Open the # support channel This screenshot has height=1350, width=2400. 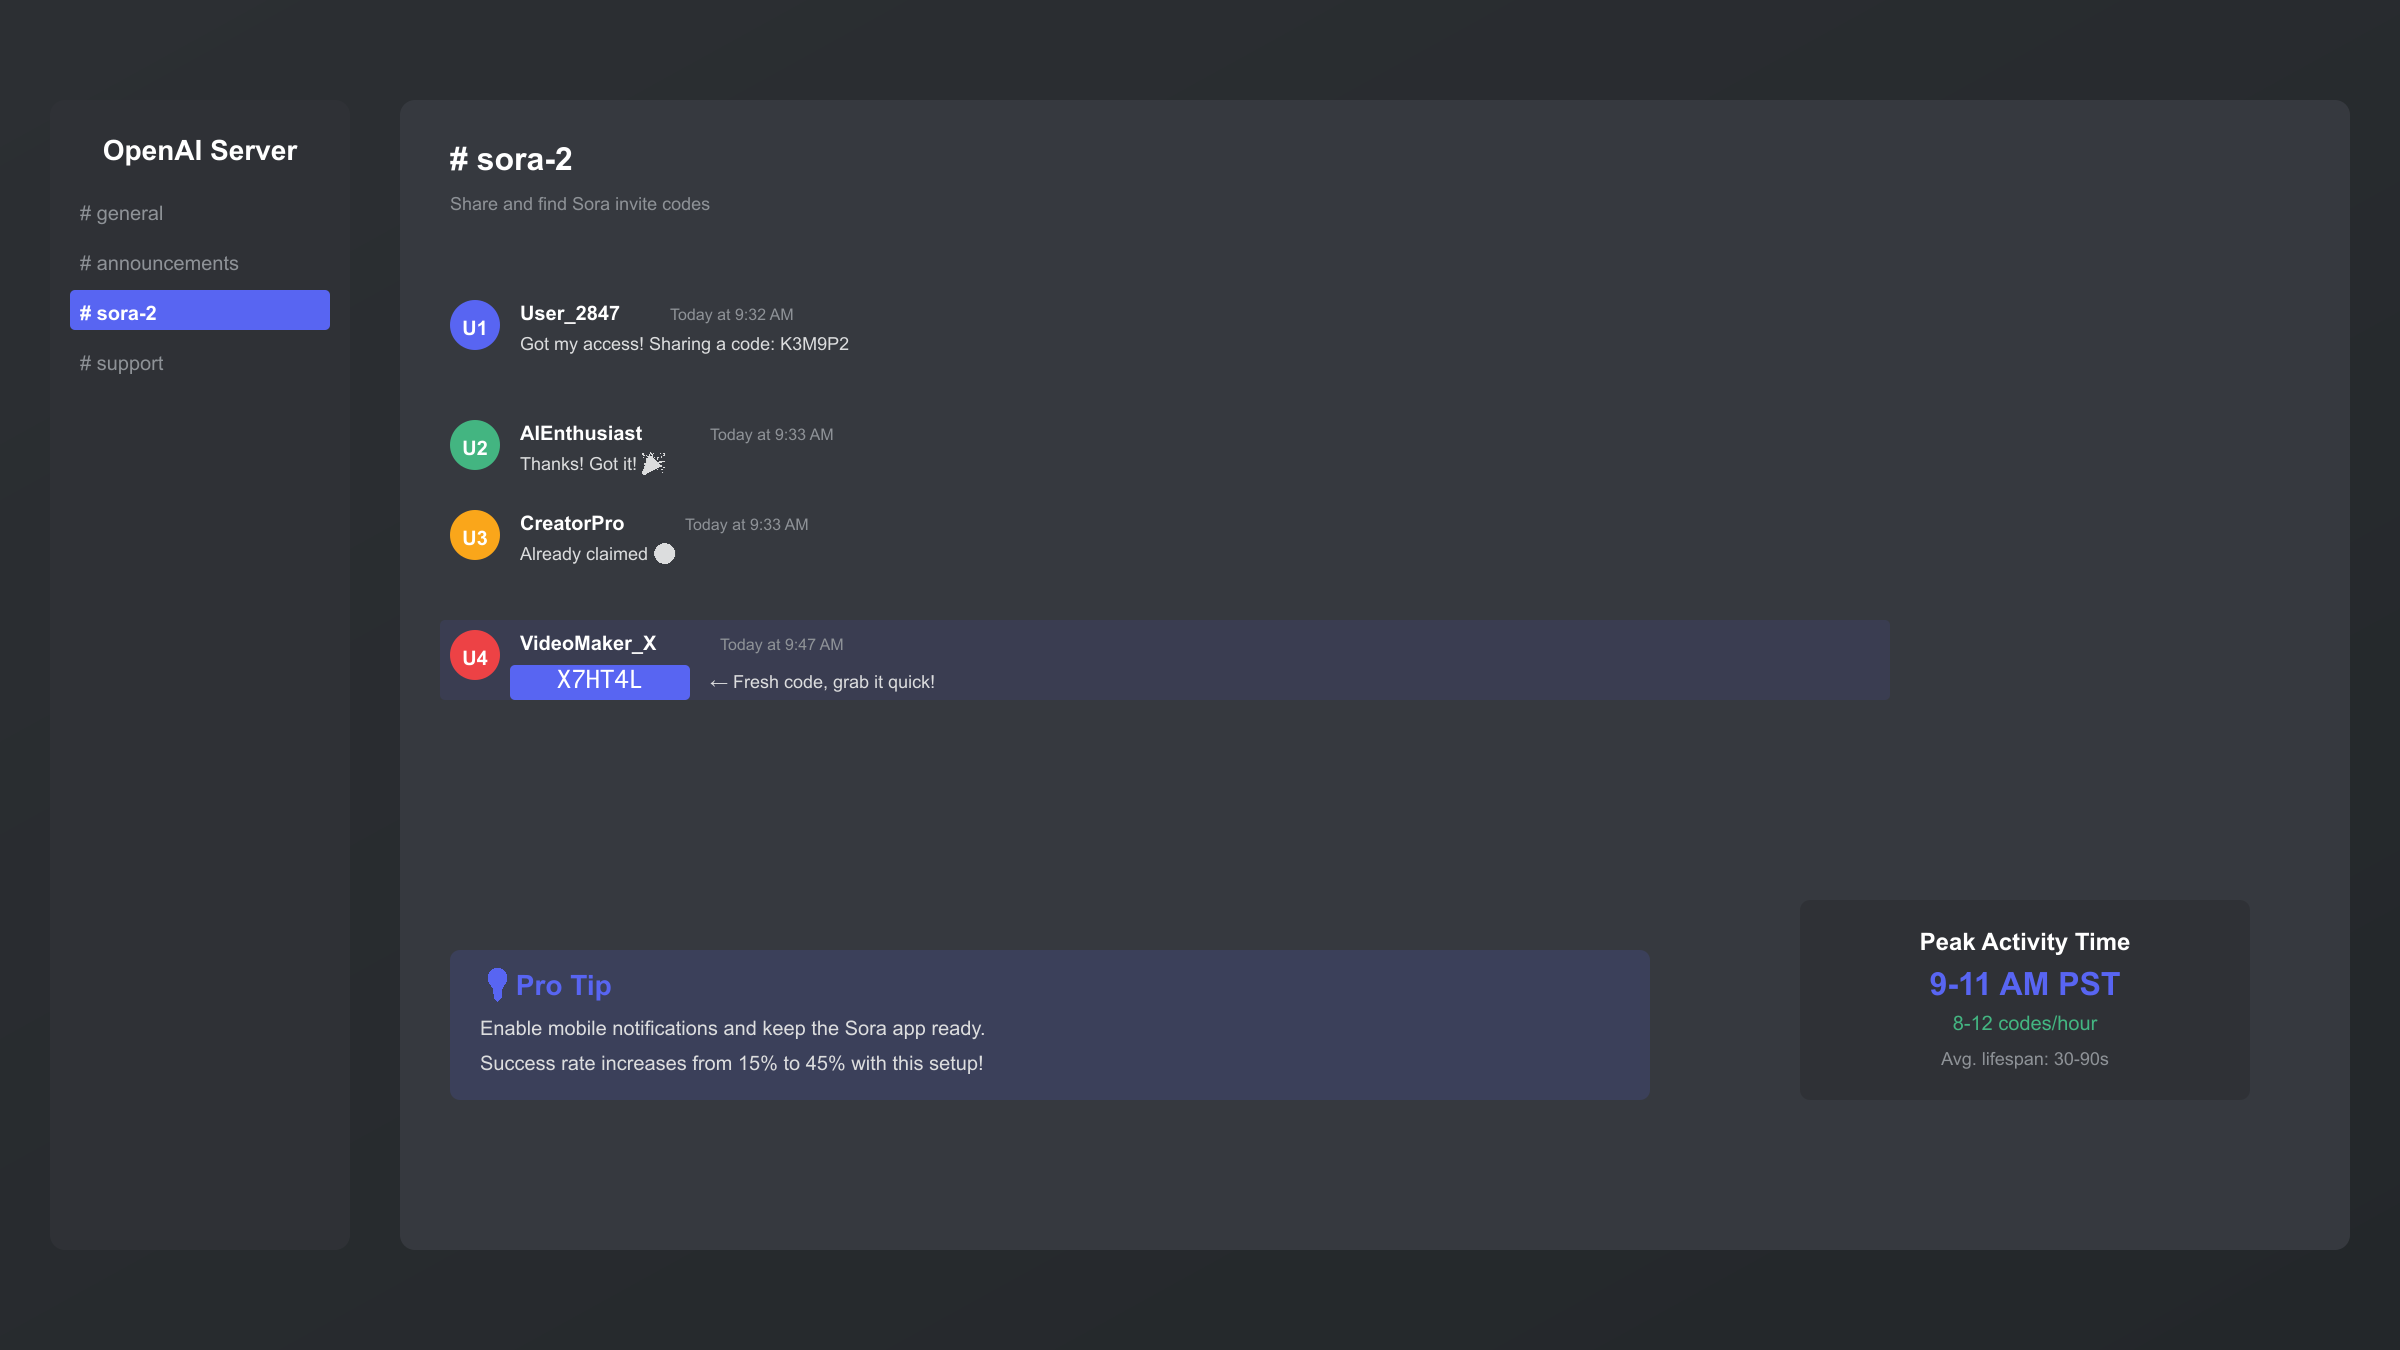point(121,363)
